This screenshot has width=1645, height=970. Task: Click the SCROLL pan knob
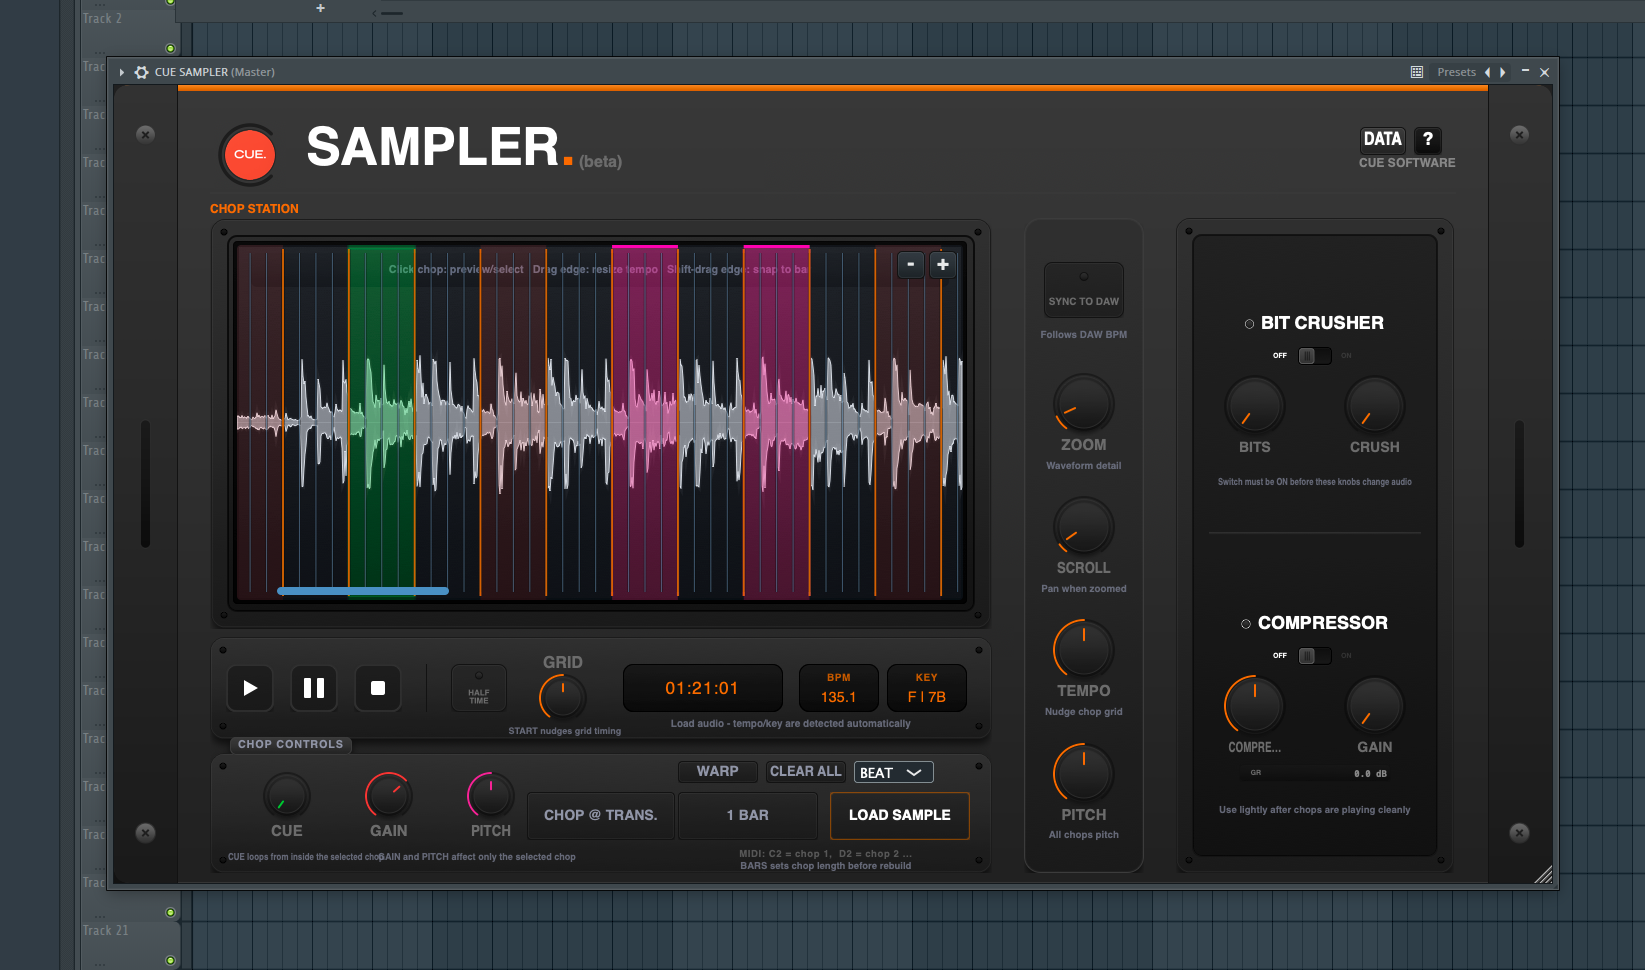tap(1084, 527)
